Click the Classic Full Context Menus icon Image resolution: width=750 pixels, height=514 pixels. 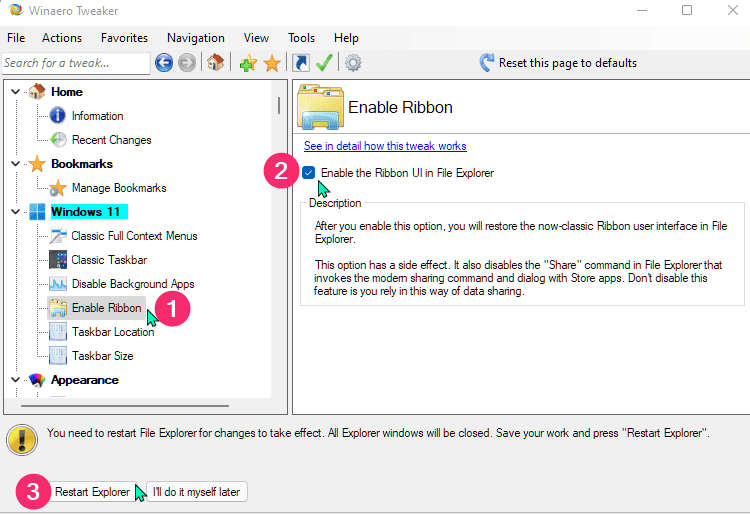coord(58,236)
